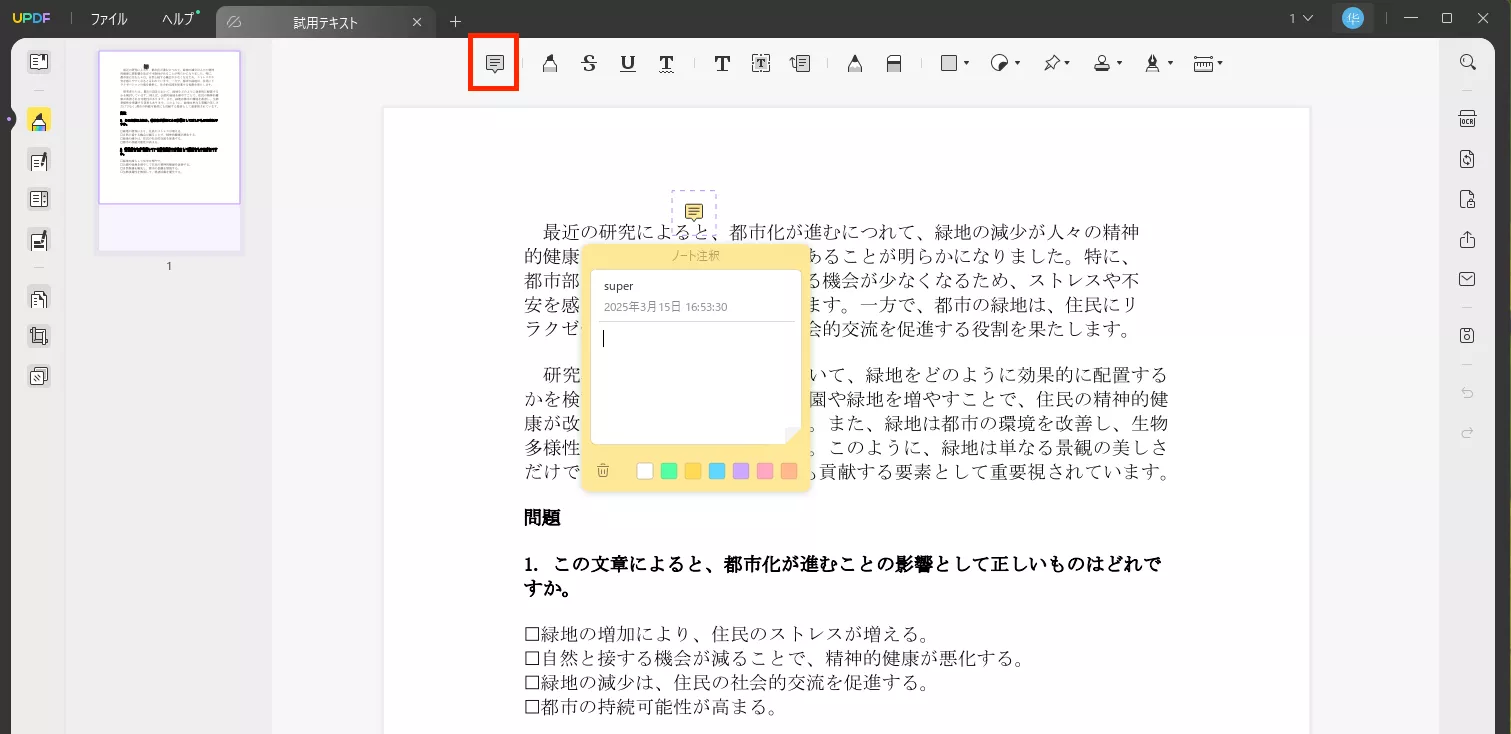Click the answer "都市の持続可能性が高まる。"
1511x734 pixels.
coord(652,708)
